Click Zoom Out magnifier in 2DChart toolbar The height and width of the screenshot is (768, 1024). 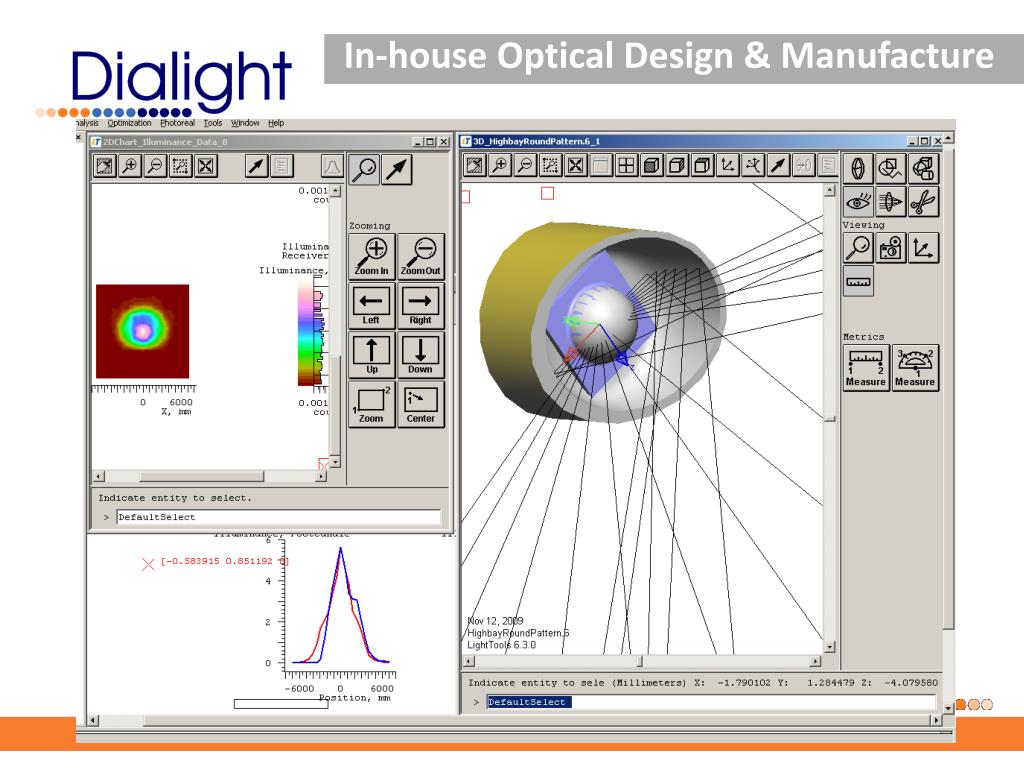tap(155, 166)
